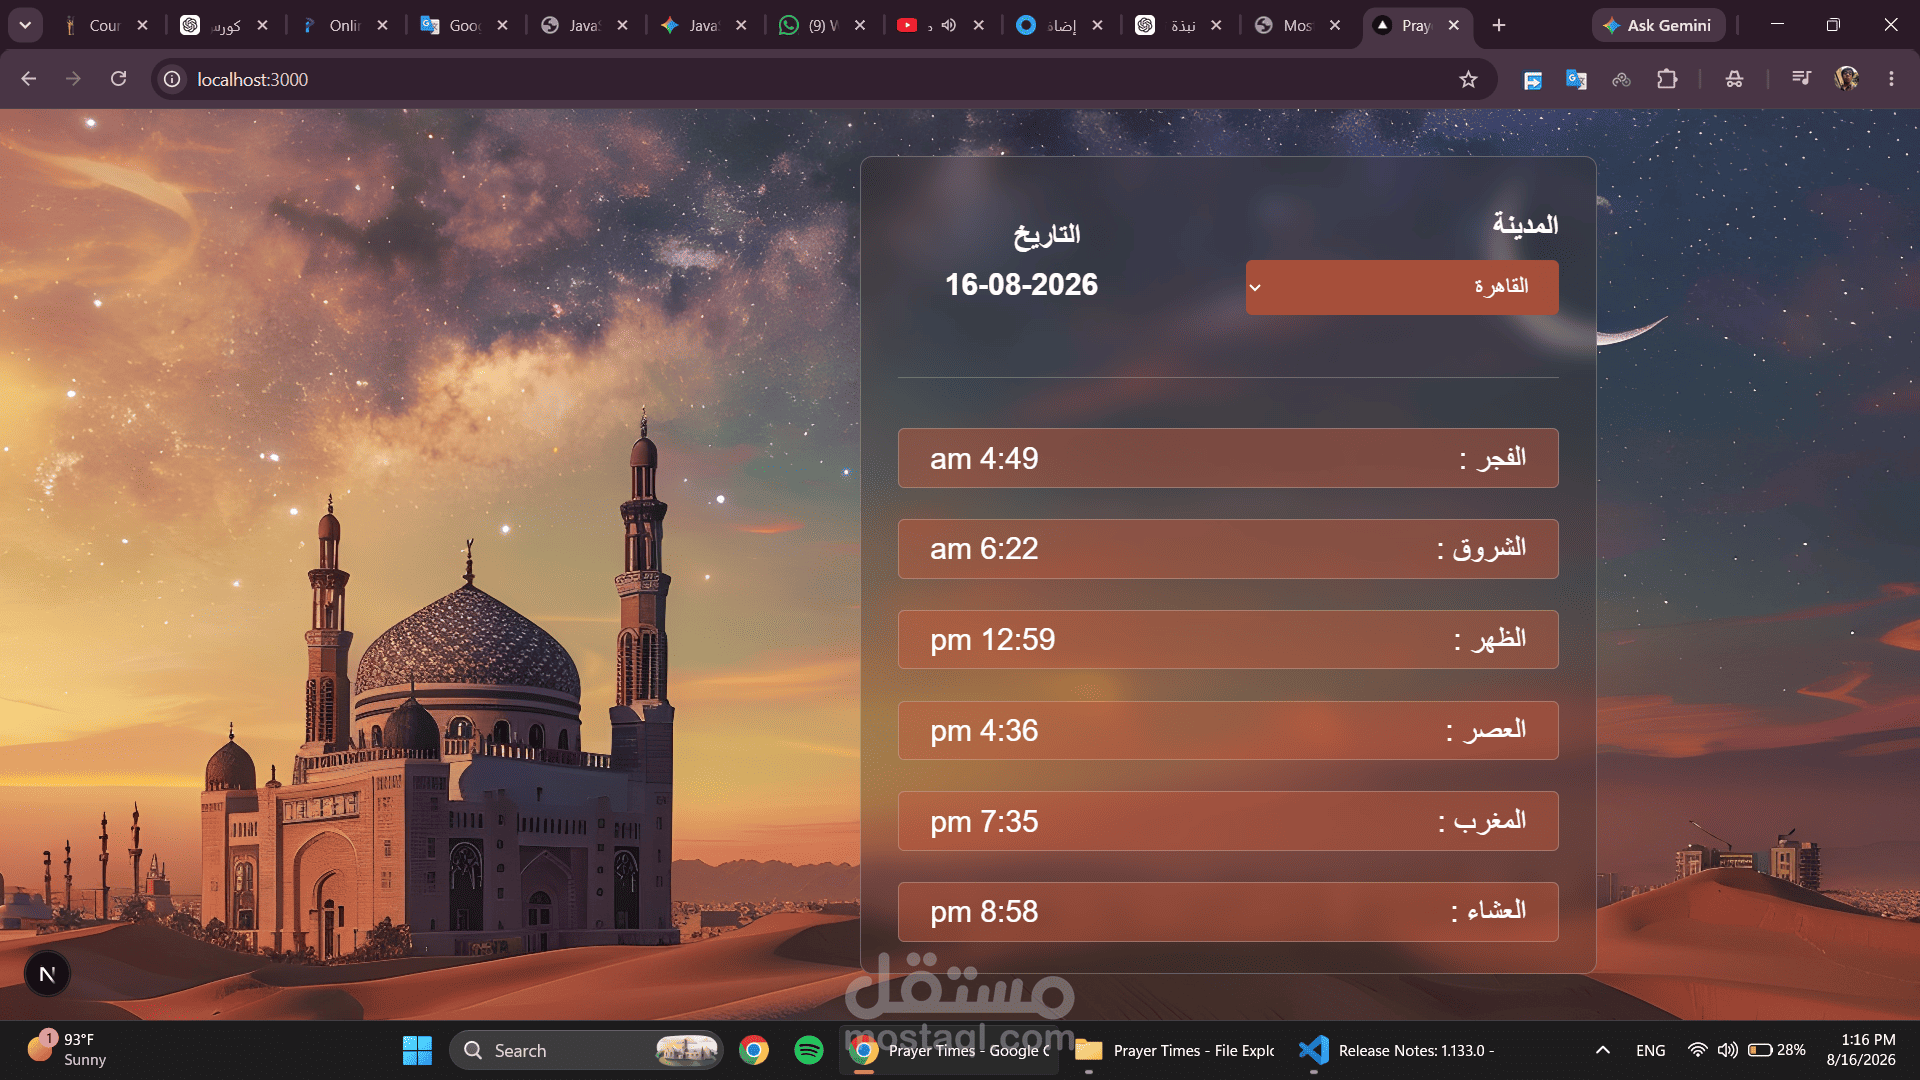Open the Wi-Fi network icon
The height and width of the screenshot is (1080, 1920).
click(1697, 1050)
